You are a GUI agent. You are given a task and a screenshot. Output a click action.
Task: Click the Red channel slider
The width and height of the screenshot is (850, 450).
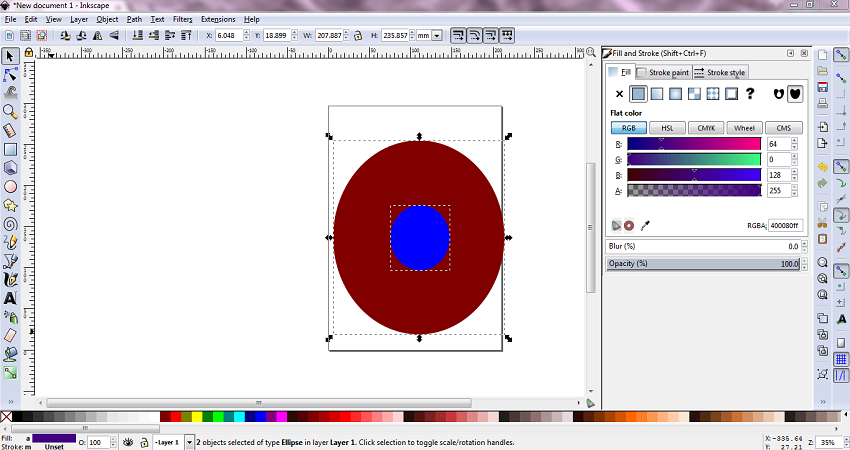coord(694,144)
